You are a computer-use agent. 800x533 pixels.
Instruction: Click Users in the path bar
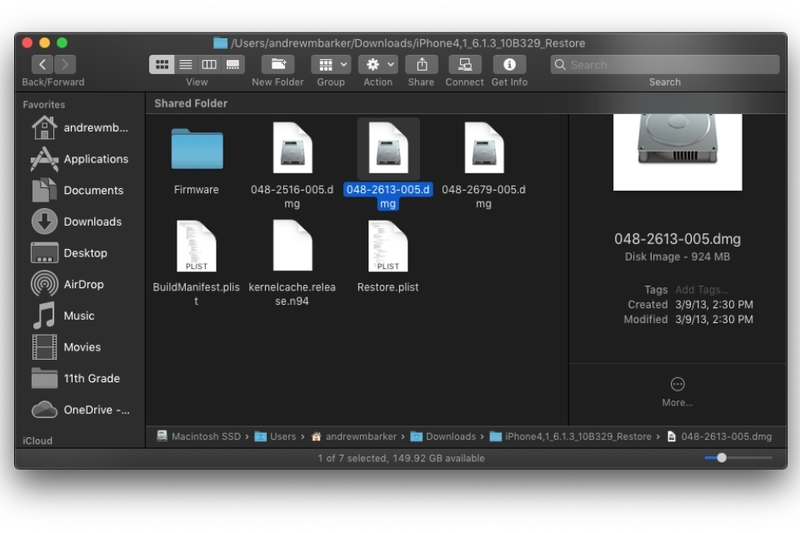[x=276, y=437]
